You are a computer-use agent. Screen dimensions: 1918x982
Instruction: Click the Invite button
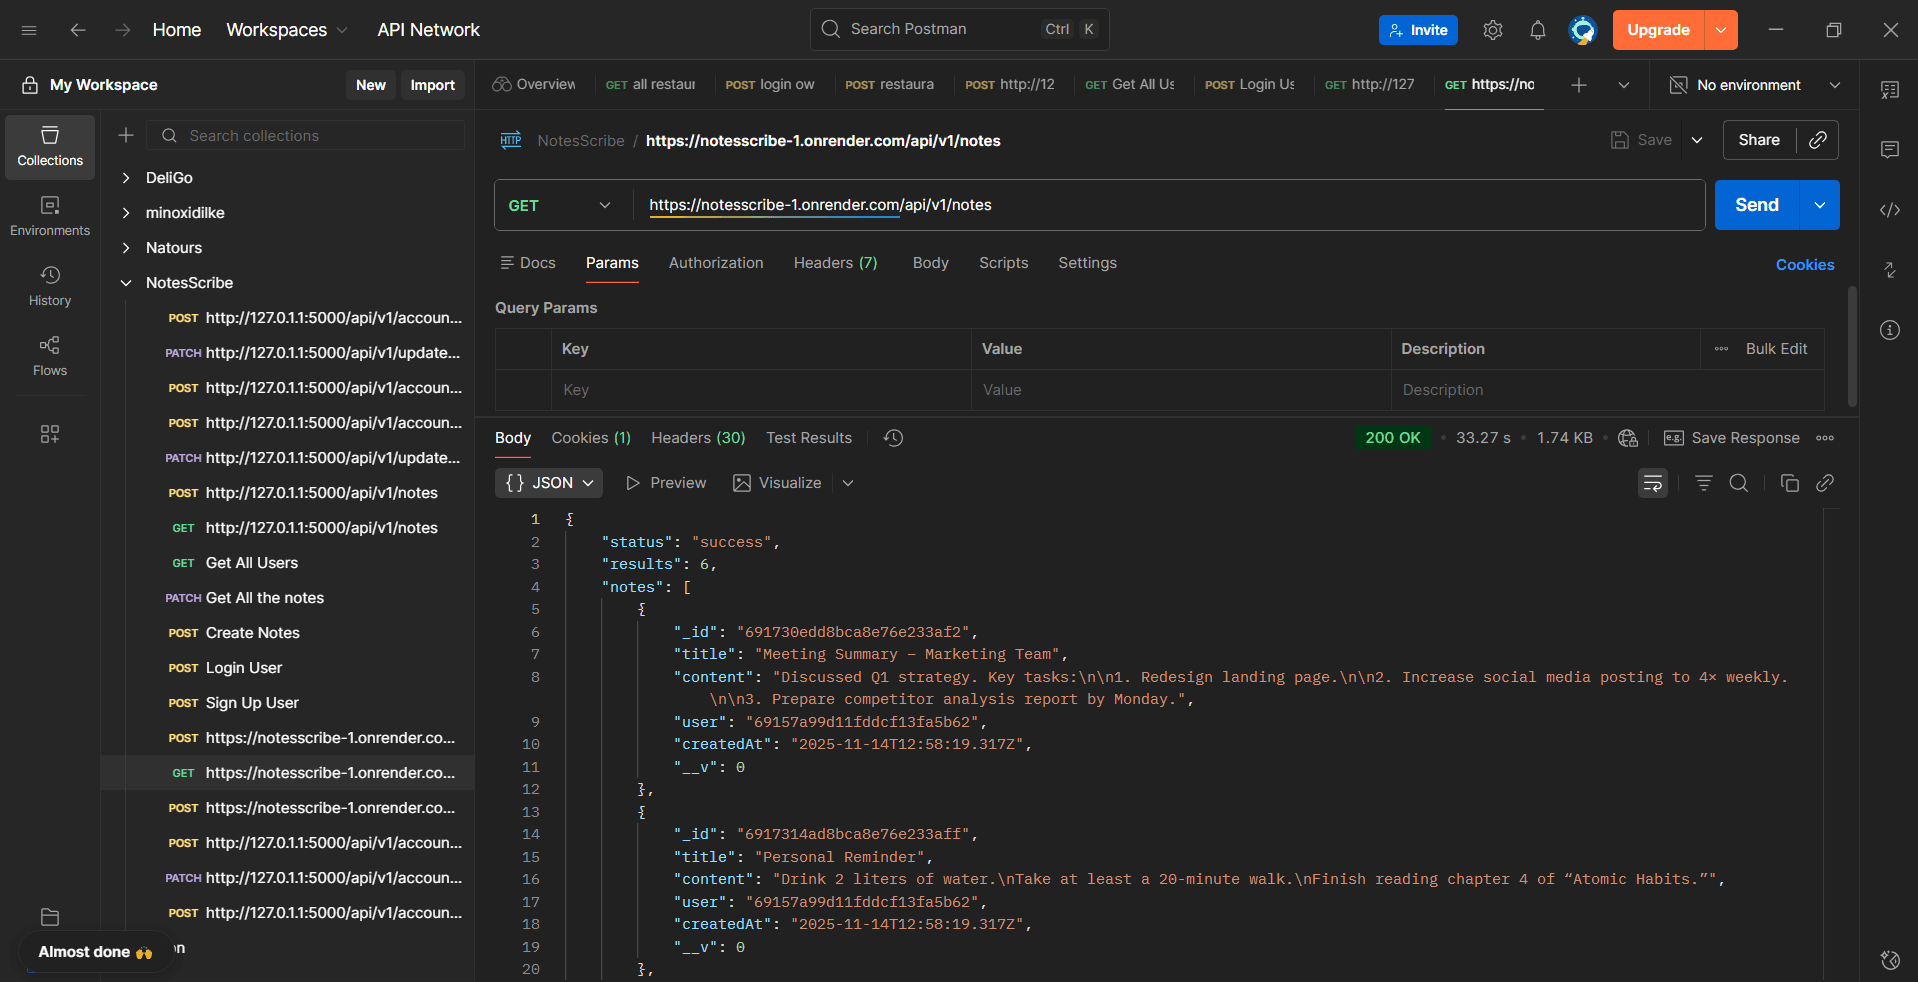pos(1418,30)
